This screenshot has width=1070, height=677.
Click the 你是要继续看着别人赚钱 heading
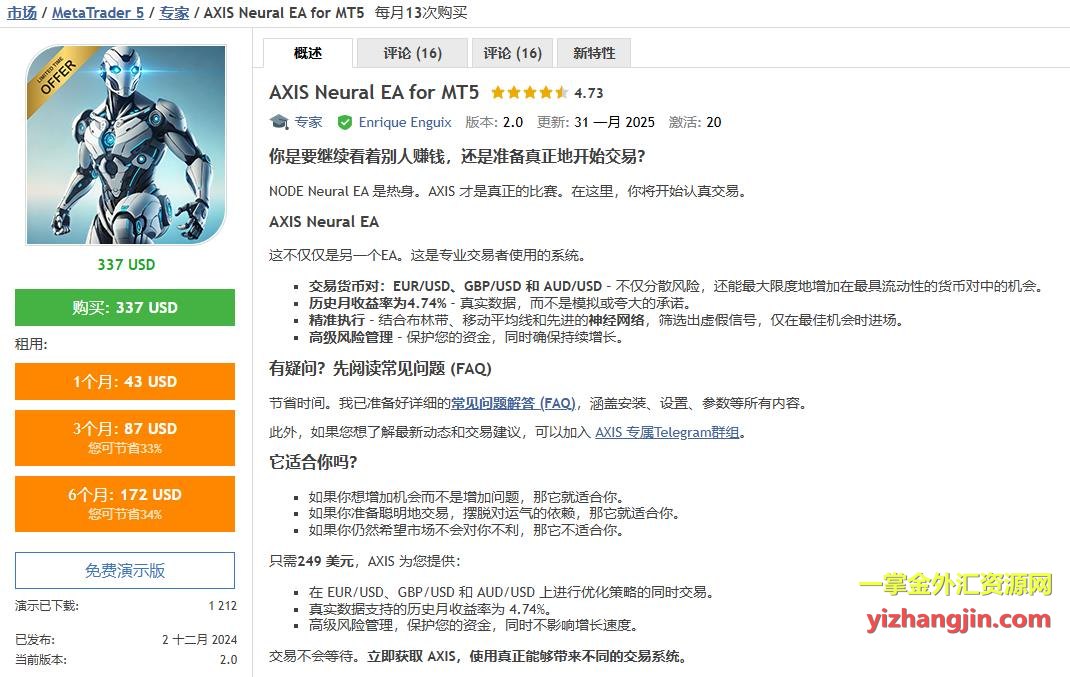point(457,156)
